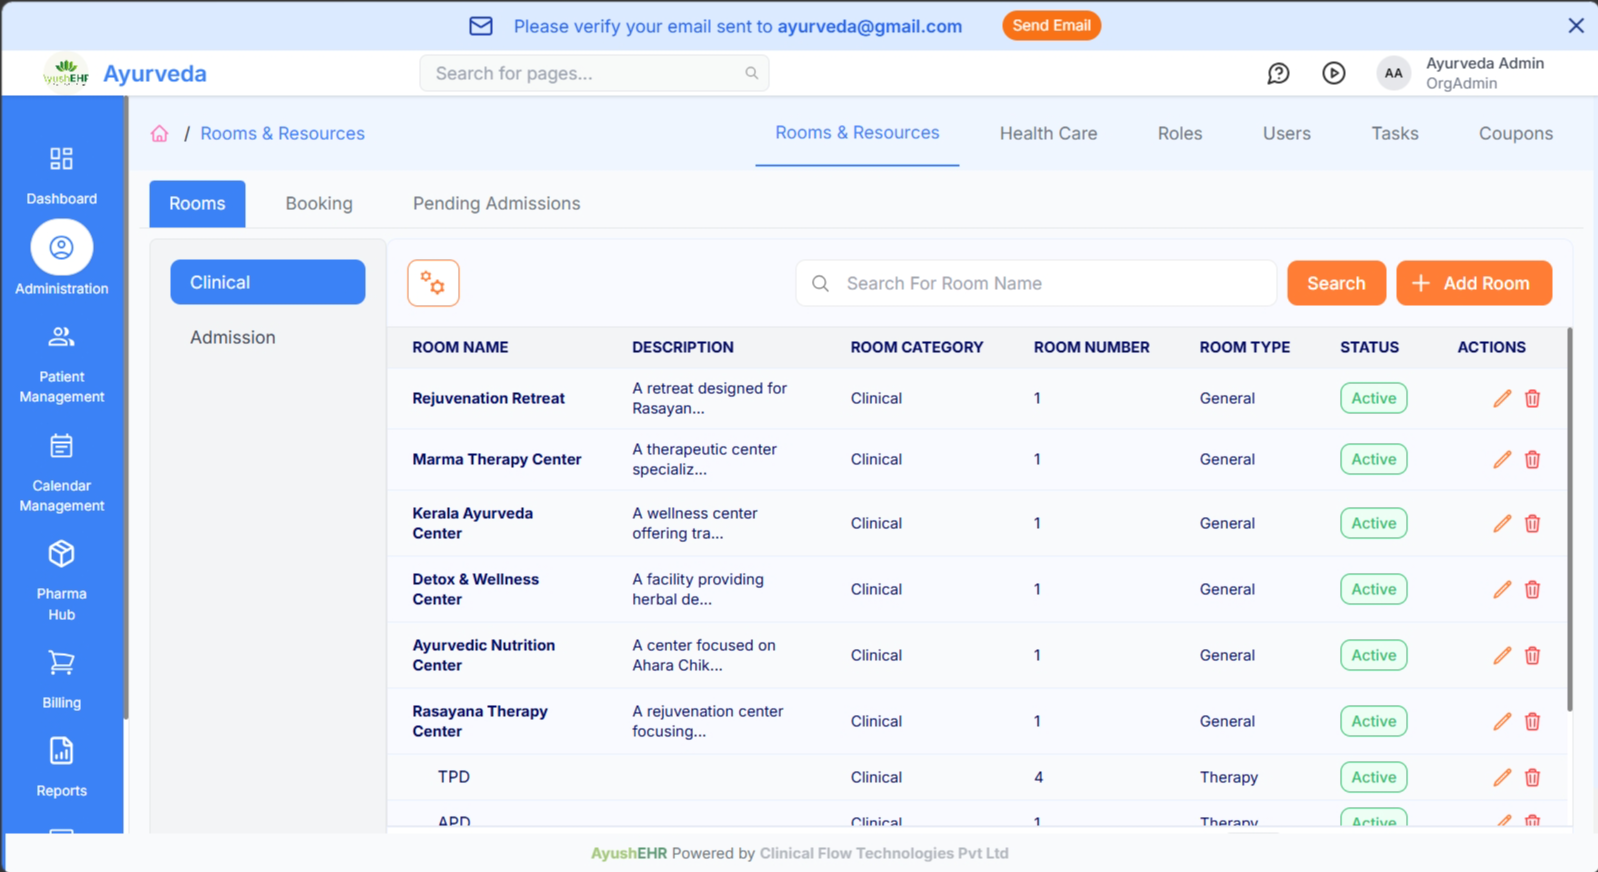Switch to the Health Care tab
The image size is (1598, 872).
pyautogui.click(x=1048, y=133)
